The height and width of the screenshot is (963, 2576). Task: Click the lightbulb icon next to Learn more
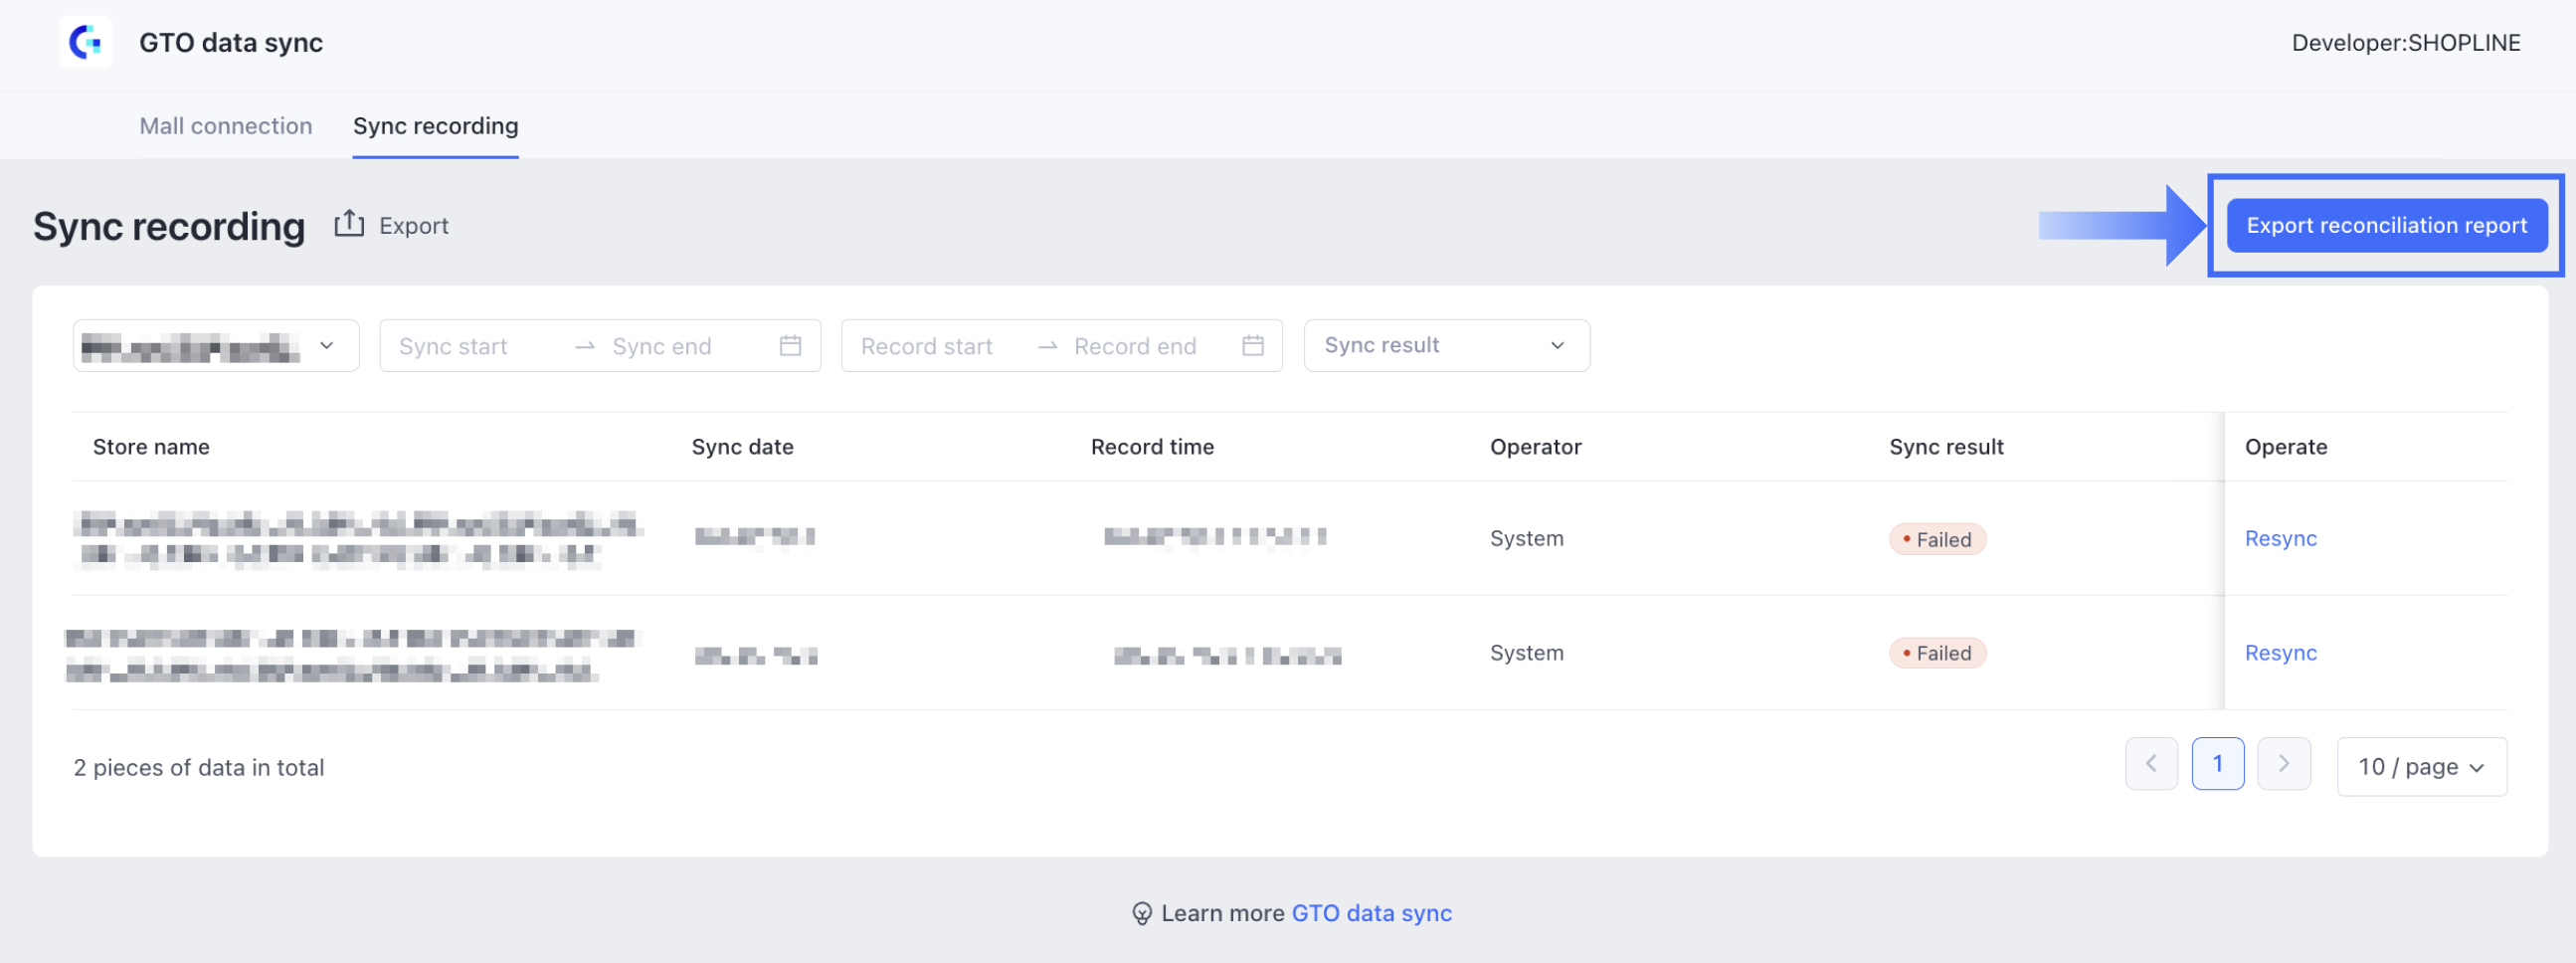pos(1141,913)
